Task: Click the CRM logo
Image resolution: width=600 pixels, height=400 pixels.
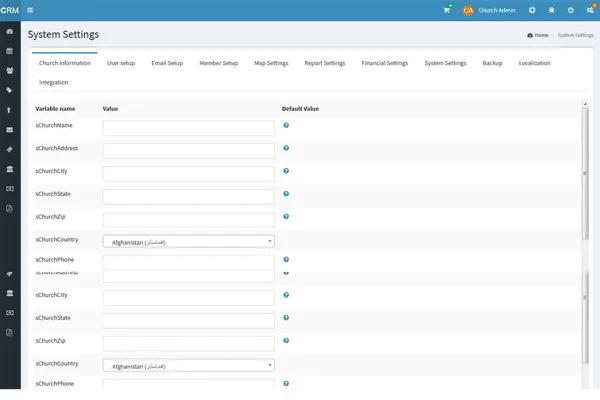Action: click(10, 10)
